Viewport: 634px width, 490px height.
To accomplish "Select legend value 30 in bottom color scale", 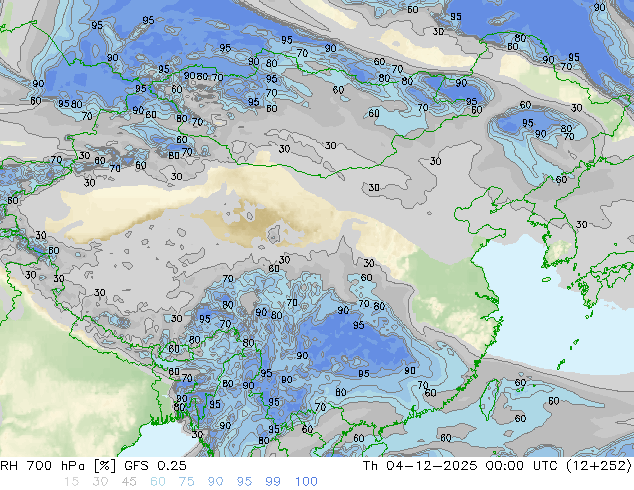I will 100,482.
